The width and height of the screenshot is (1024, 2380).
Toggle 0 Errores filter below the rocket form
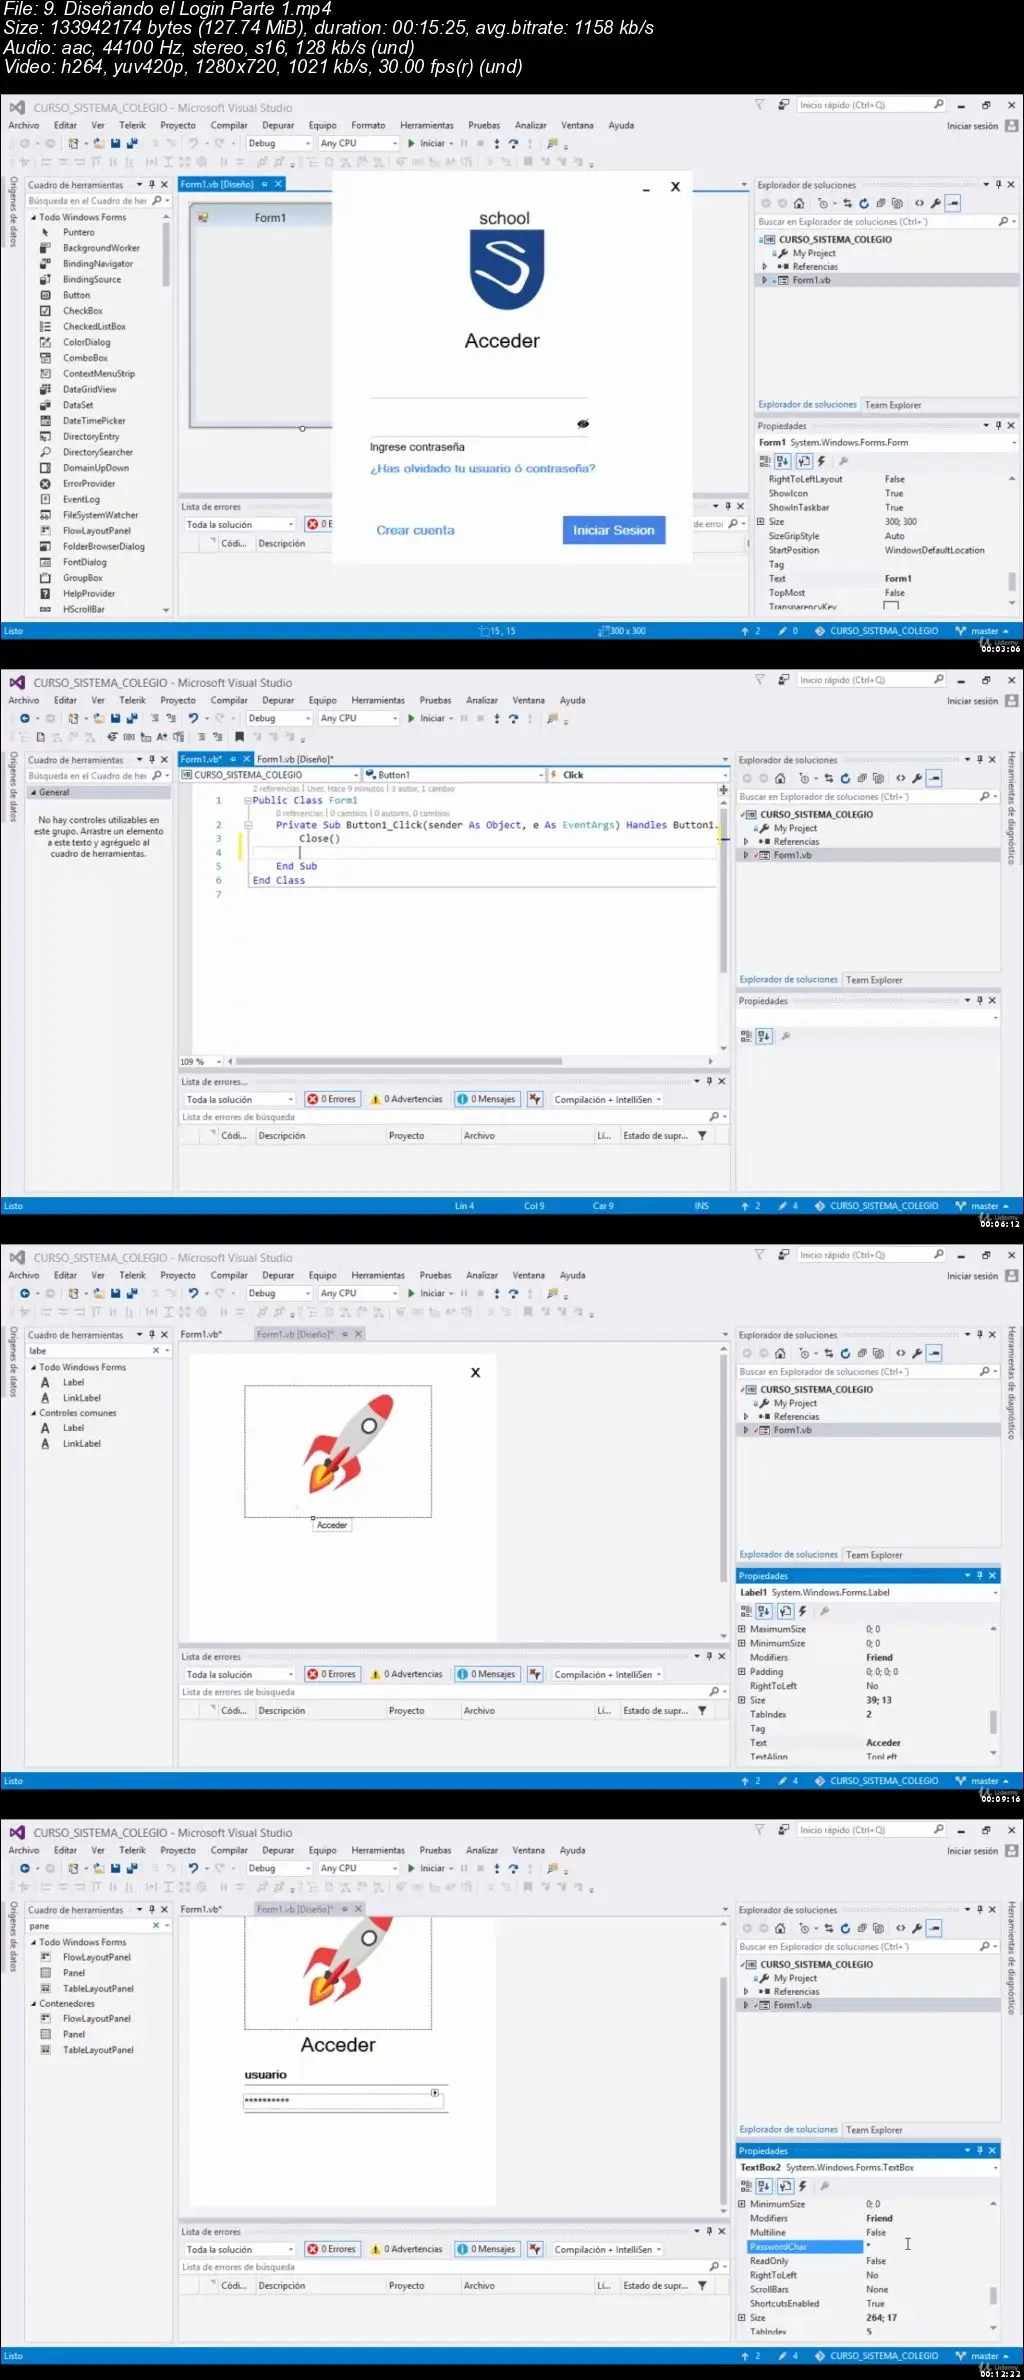pyautogui.click(x=332, y=1674)
